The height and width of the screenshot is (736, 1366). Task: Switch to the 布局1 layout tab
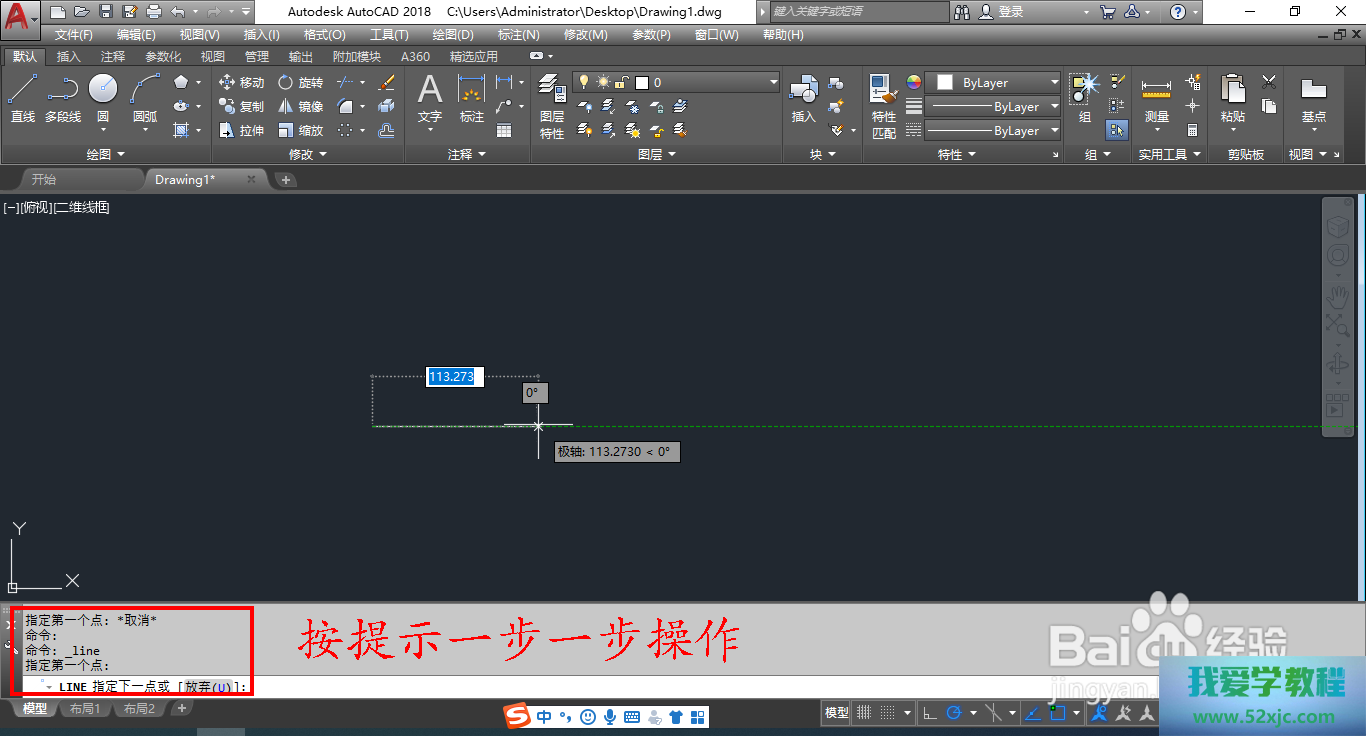[x=84, y=709]
